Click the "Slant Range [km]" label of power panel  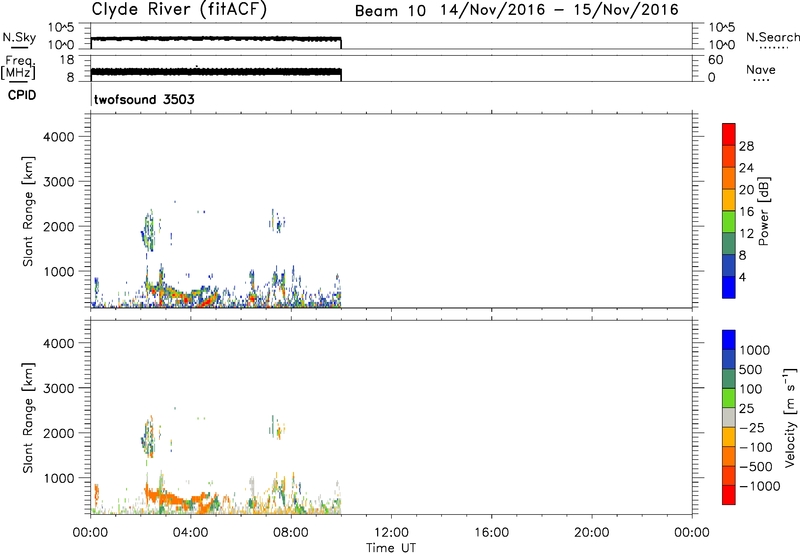pos(28,212)
